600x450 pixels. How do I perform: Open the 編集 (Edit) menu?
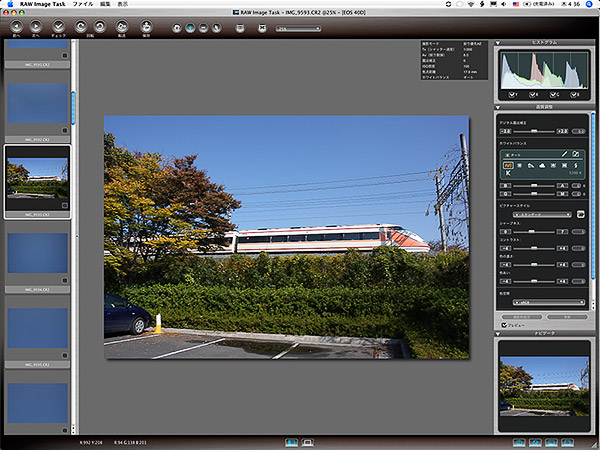pyautogui.click(x=105, y=4)
